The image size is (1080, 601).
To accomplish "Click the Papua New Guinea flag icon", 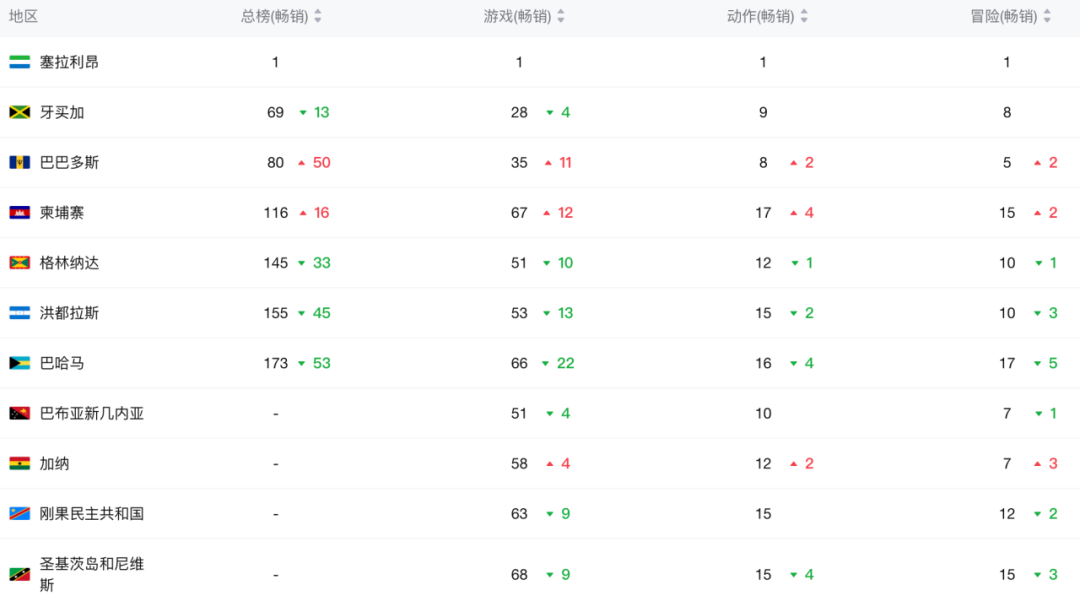I will pos(18,413).
